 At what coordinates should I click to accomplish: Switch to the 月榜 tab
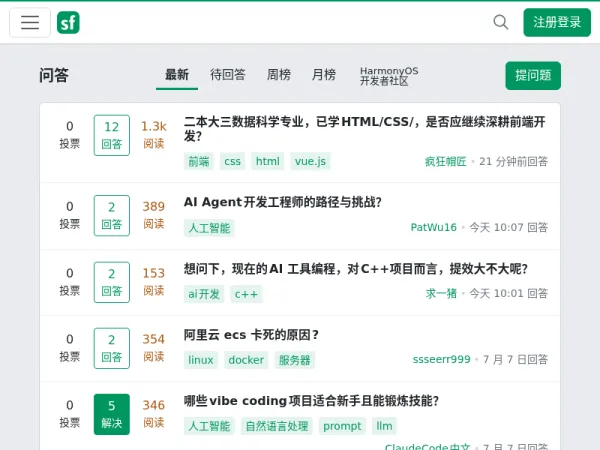(323, 75)
